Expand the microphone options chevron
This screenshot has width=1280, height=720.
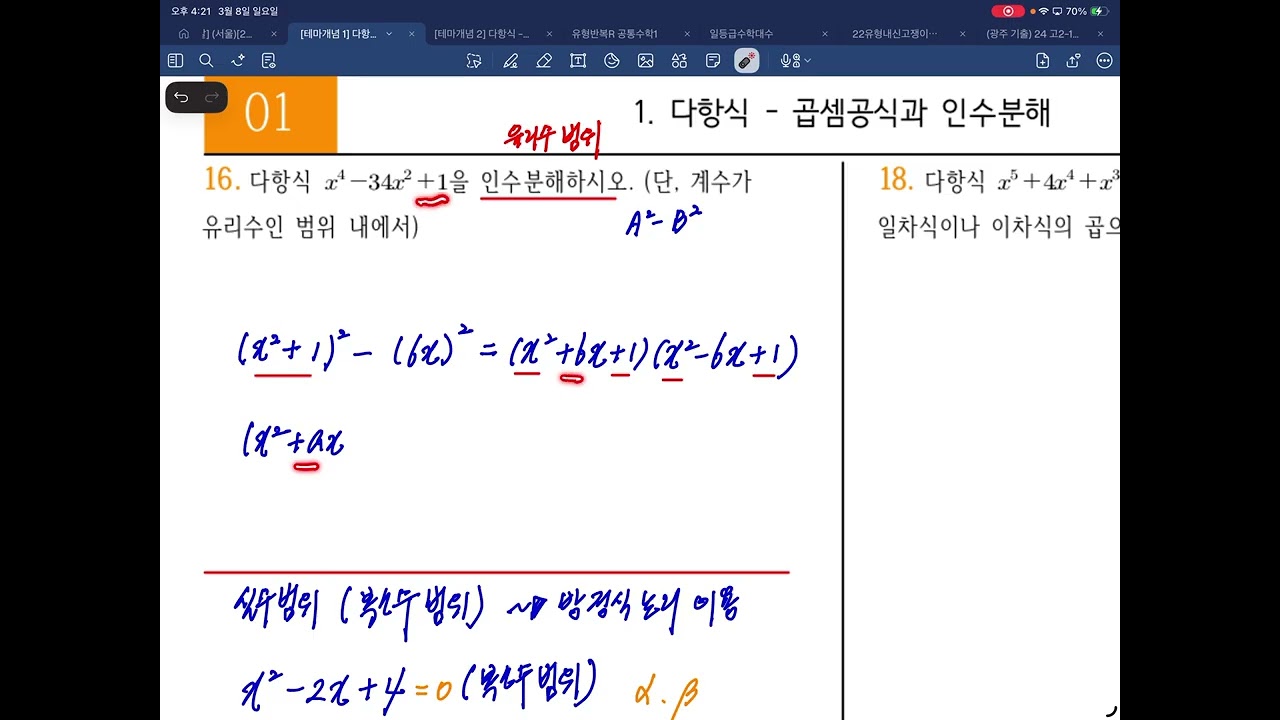pos(807,61)
